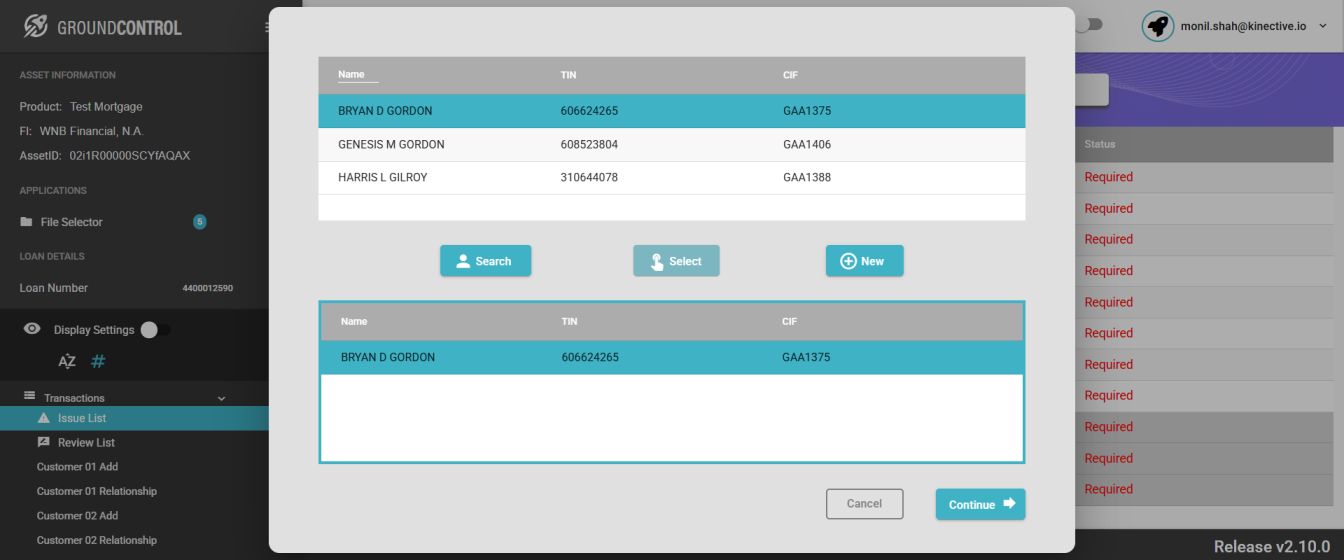
Task: Click the TIN header in upper table
Action: [569, 75]
